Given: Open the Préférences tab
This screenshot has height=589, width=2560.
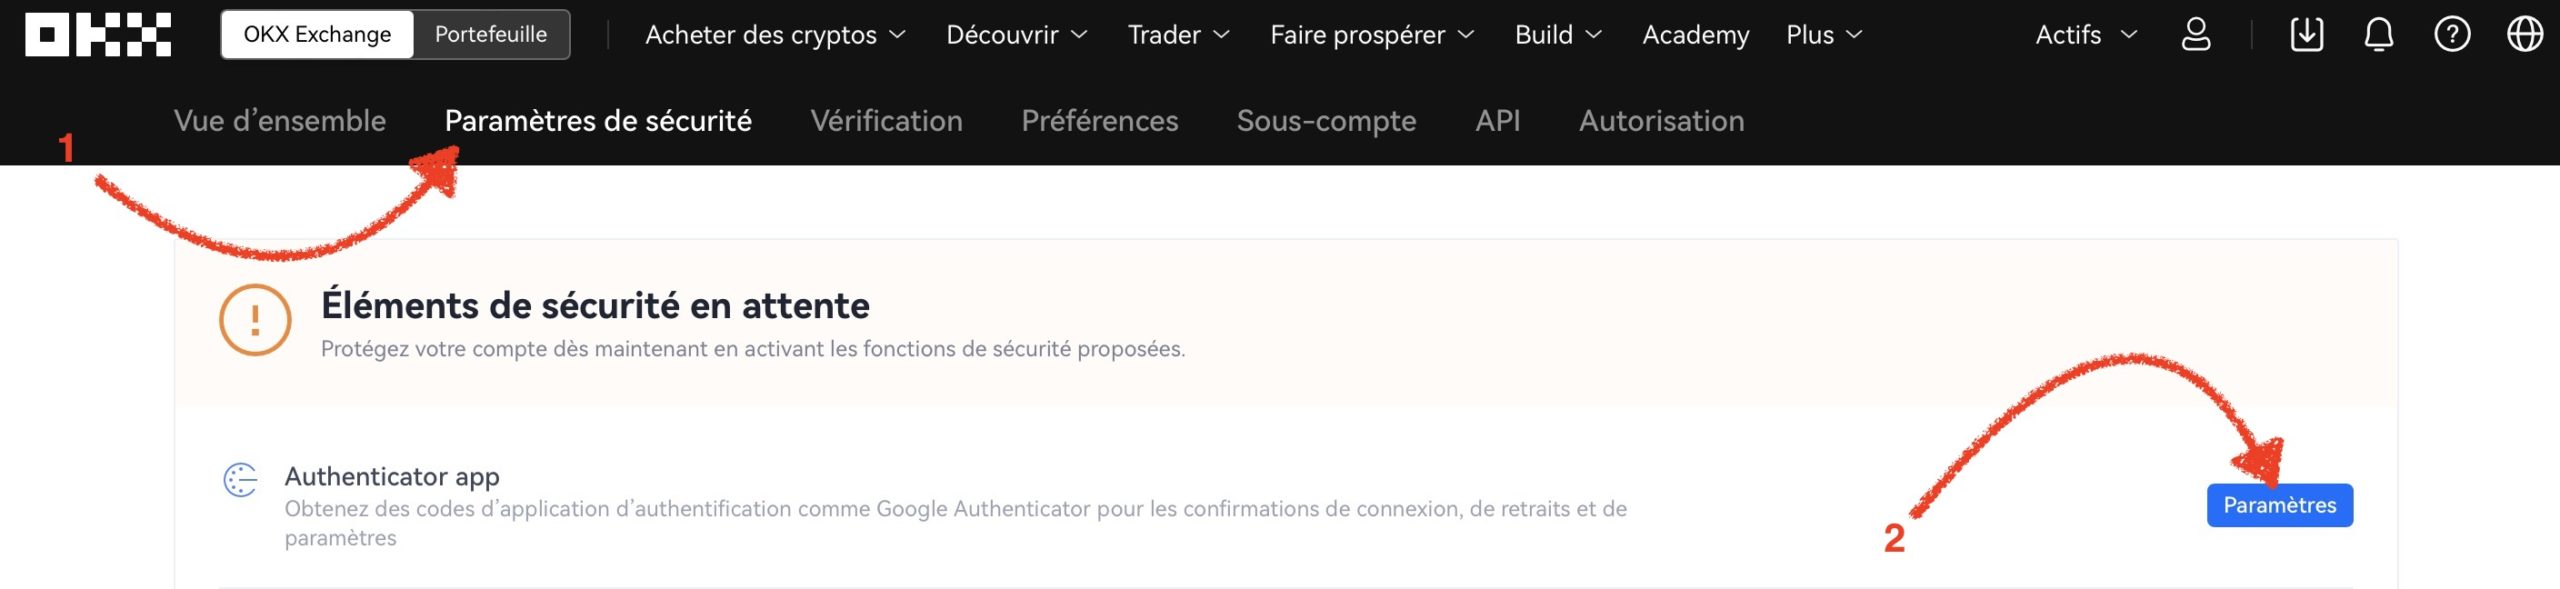Looking at the screenshot, I should (1099, 121).
